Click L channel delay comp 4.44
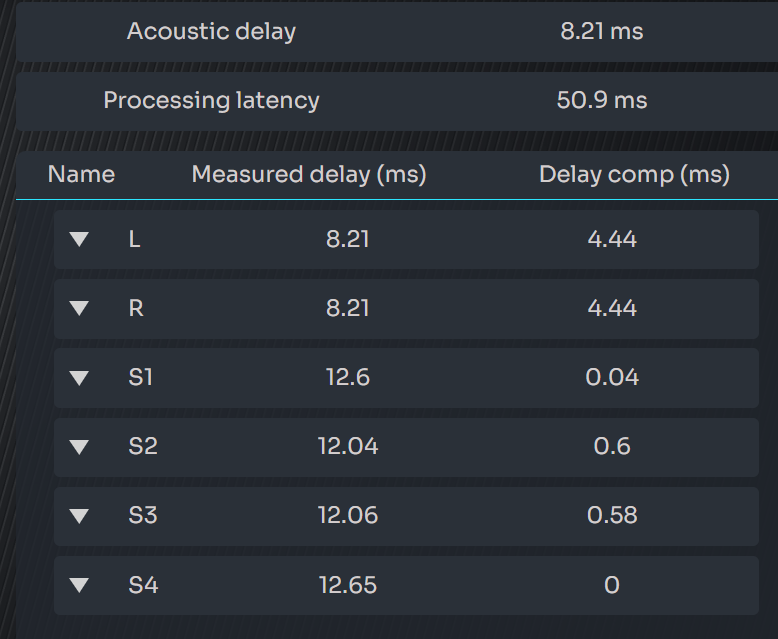This screenshot has width=778, height=639. [x=612, y=240]
